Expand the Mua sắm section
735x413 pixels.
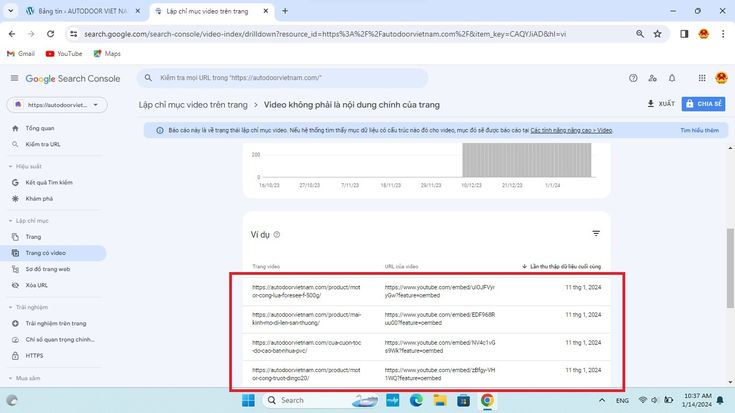point(24,378)
